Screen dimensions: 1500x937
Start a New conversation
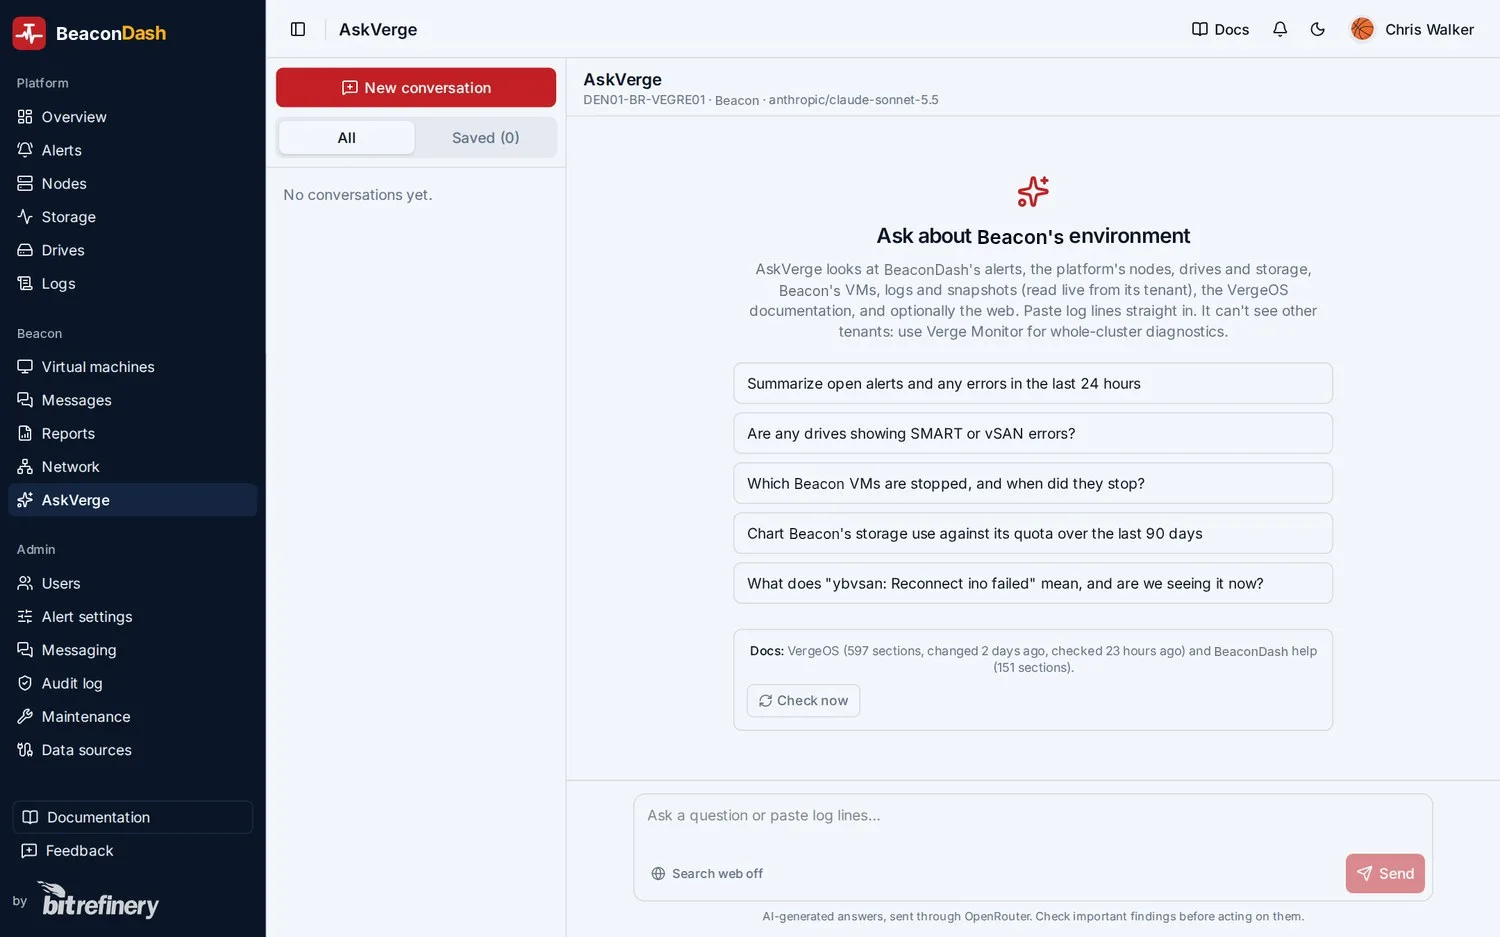click(x=416, y=88)
